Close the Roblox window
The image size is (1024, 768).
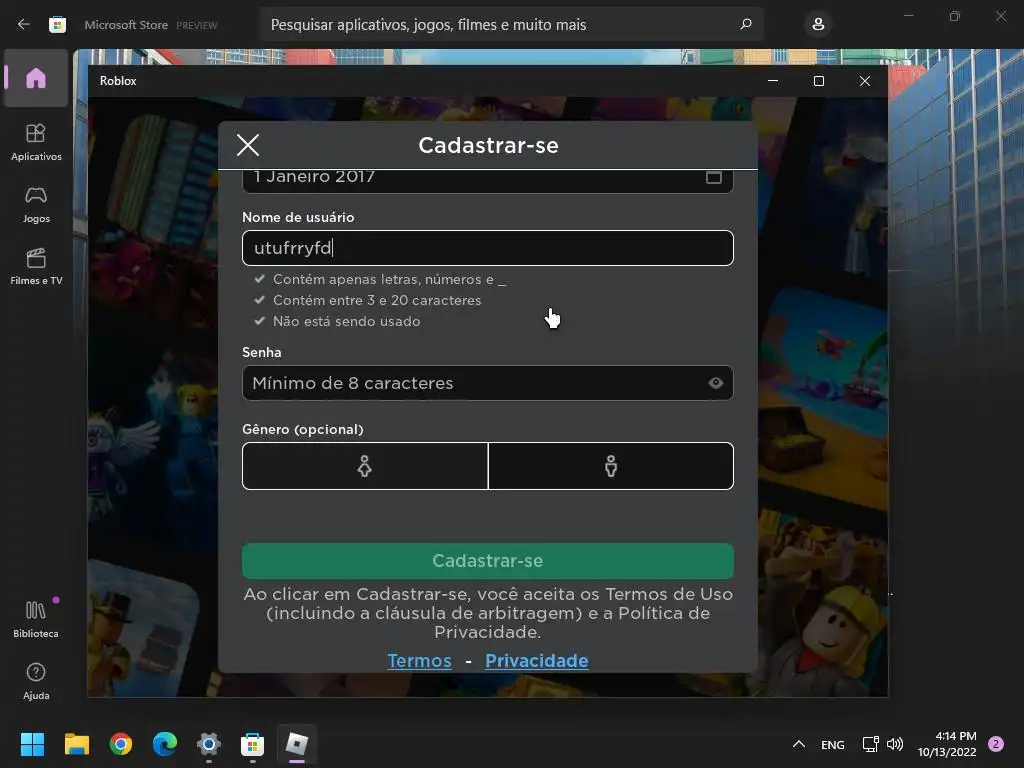(865, 81)
